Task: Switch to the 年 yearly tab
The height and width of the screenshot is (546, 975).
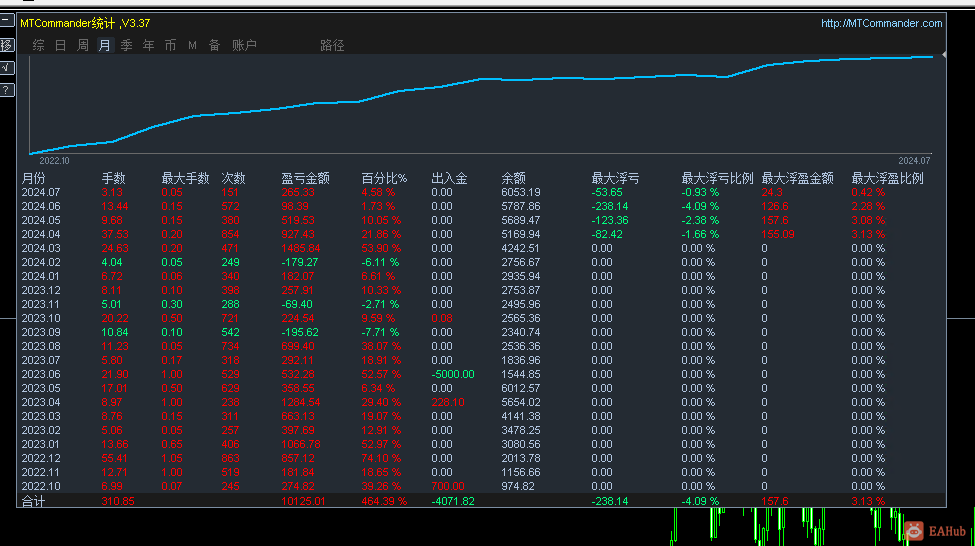Action: [x=149, y=45]
